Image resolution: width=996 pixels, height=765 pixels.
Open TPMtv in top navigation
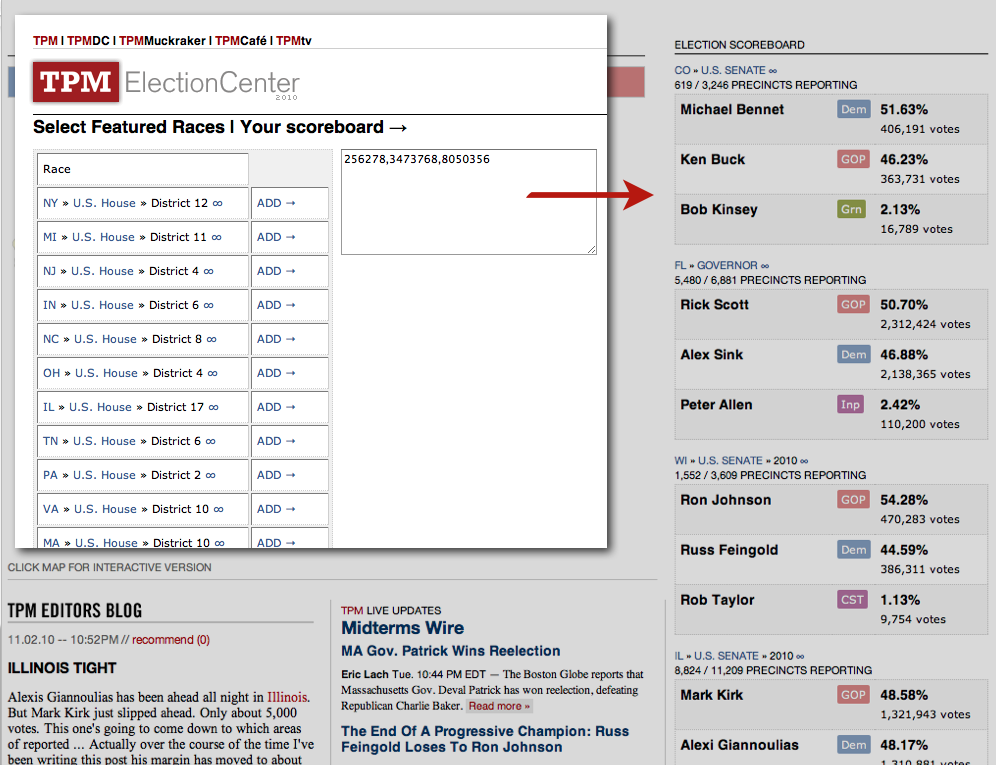(x=293, y=41)
